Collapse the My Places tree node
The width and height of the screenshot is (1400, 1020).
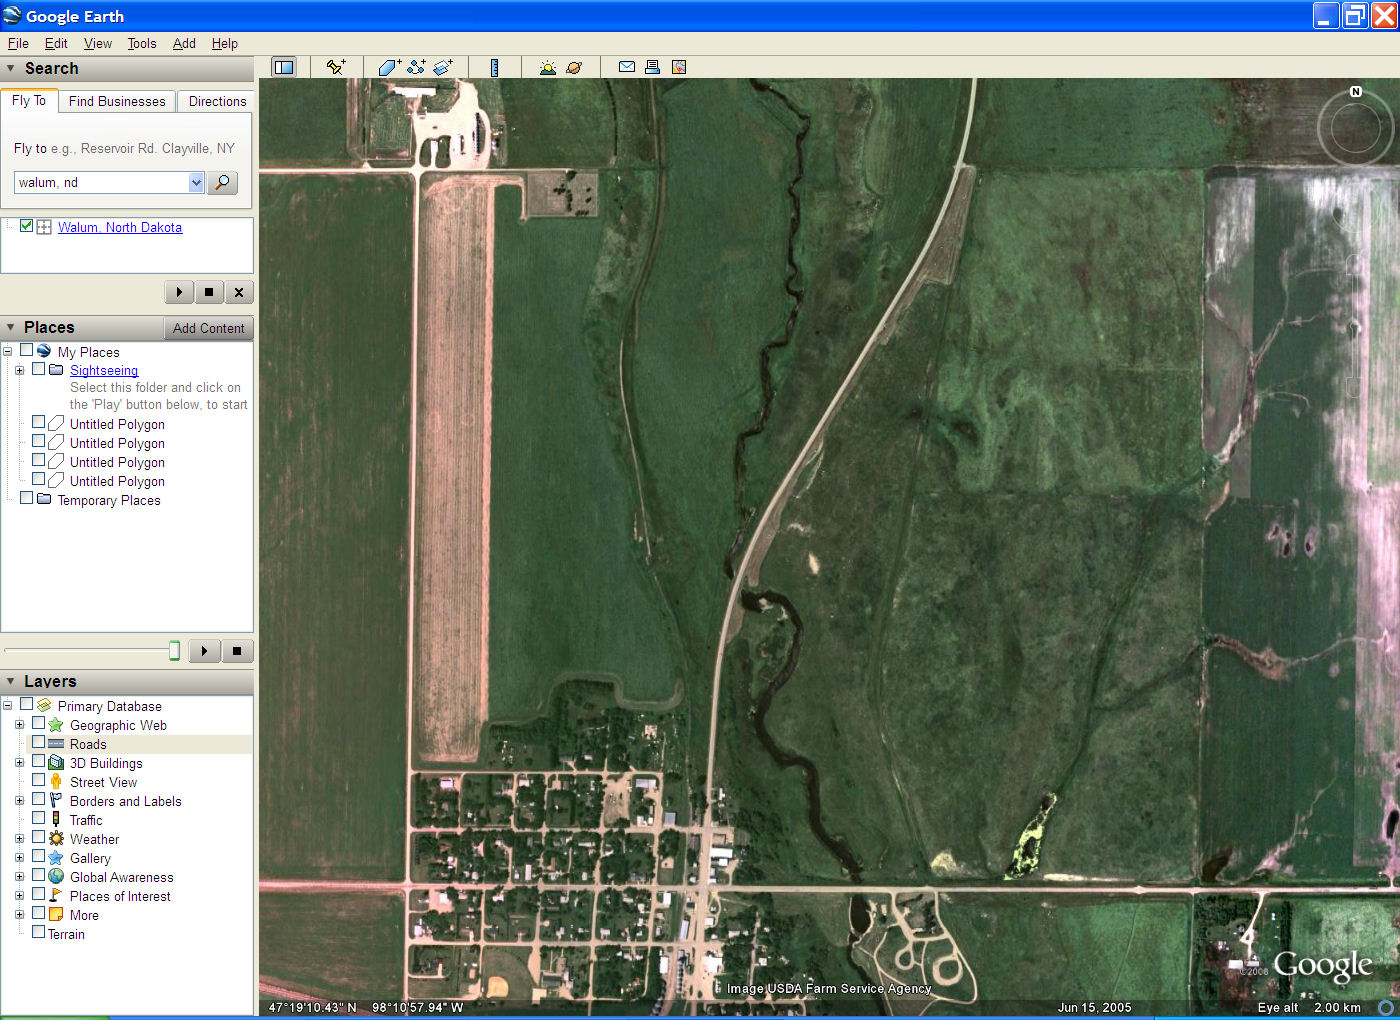8,351
